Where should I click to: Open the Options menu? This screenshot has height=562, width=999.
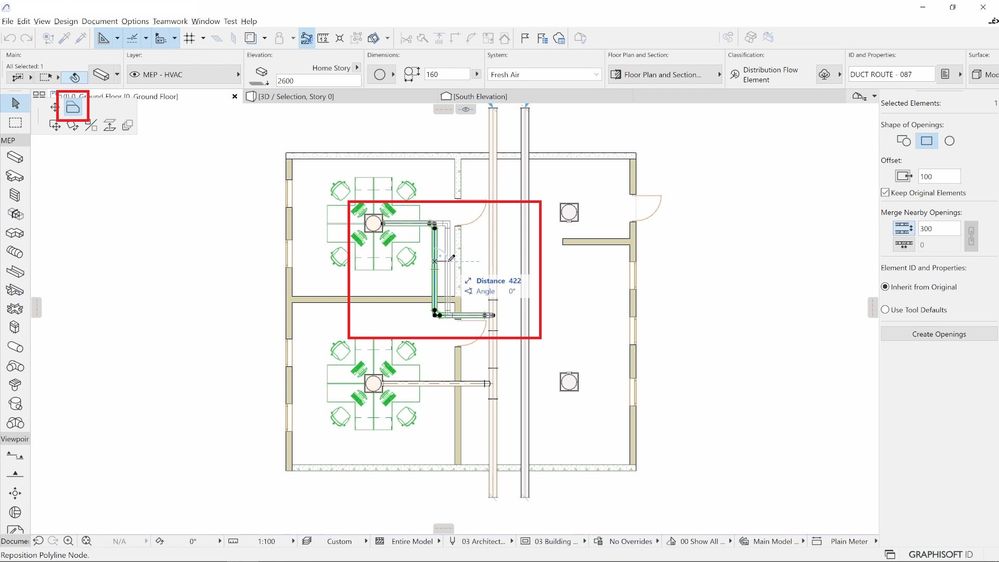coord(134,21)
